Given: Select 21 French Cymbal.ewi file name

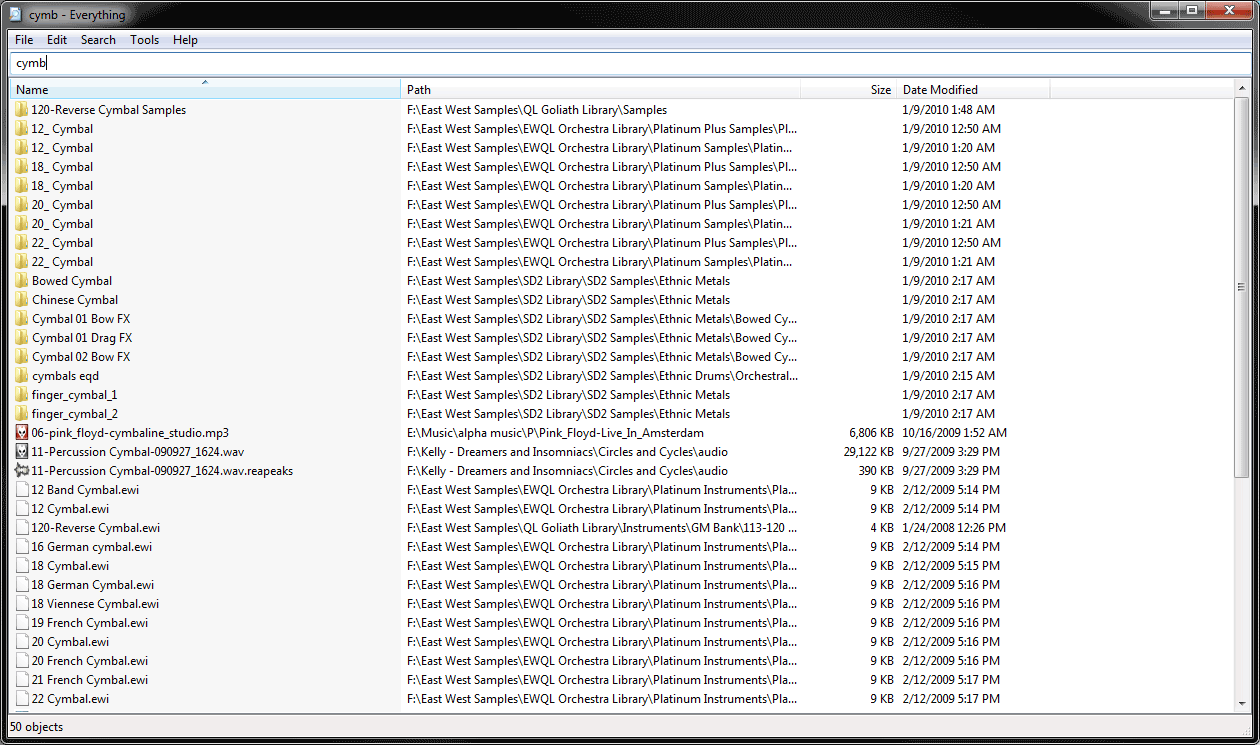Looking at the screenshot, I should click(90, 680).
